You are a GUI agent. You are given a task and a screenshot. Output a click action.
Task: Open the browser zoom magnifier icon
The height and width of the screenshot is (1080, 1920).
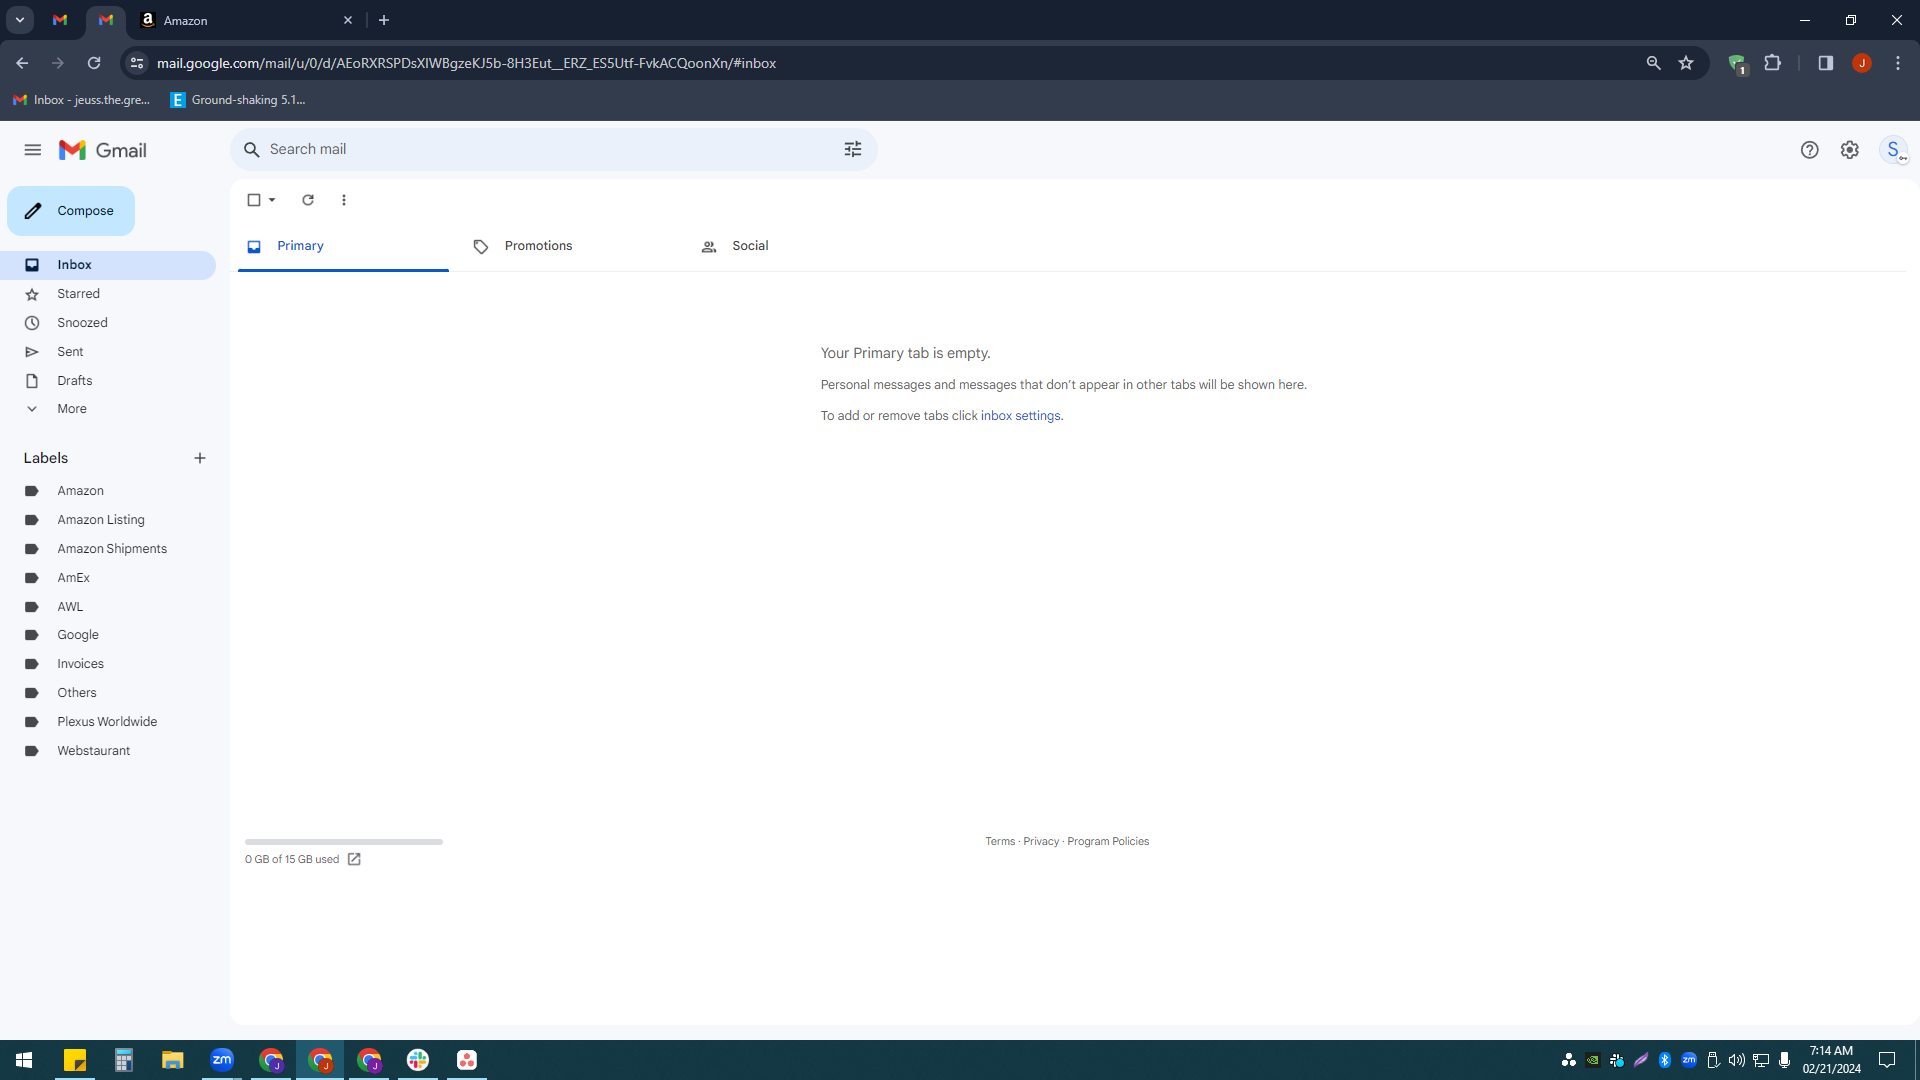coord(1654,63)
